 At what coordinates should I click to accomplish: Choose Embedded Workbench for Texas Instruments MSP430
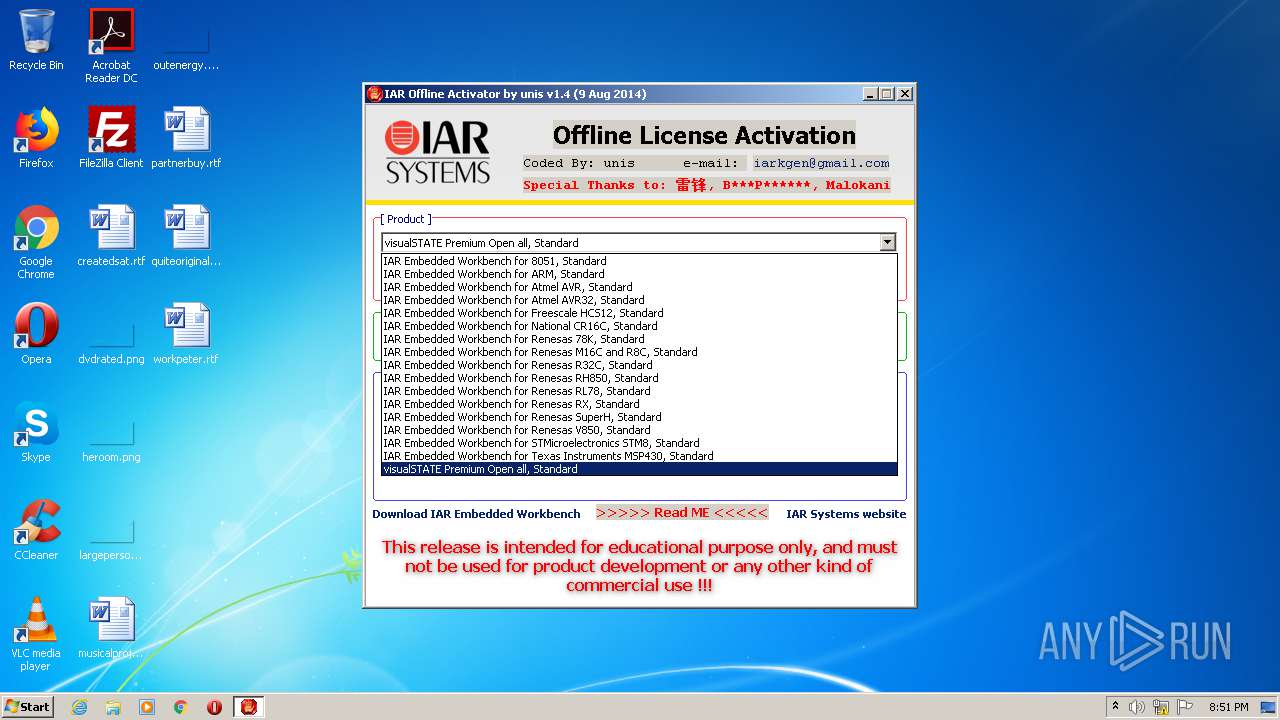coord(639,456)
